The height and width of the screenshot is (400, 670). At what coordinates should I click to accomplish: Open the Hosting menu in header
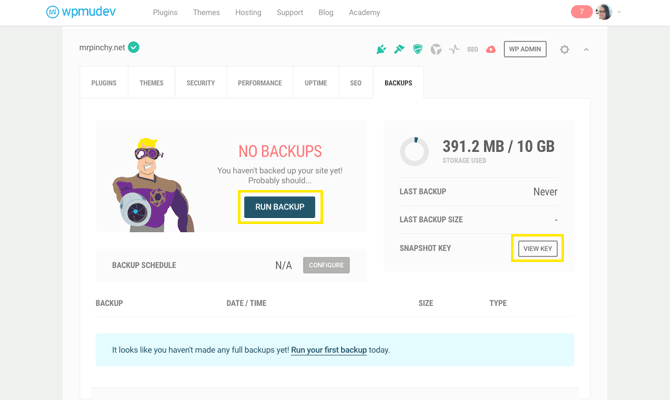tap(248, 12)
